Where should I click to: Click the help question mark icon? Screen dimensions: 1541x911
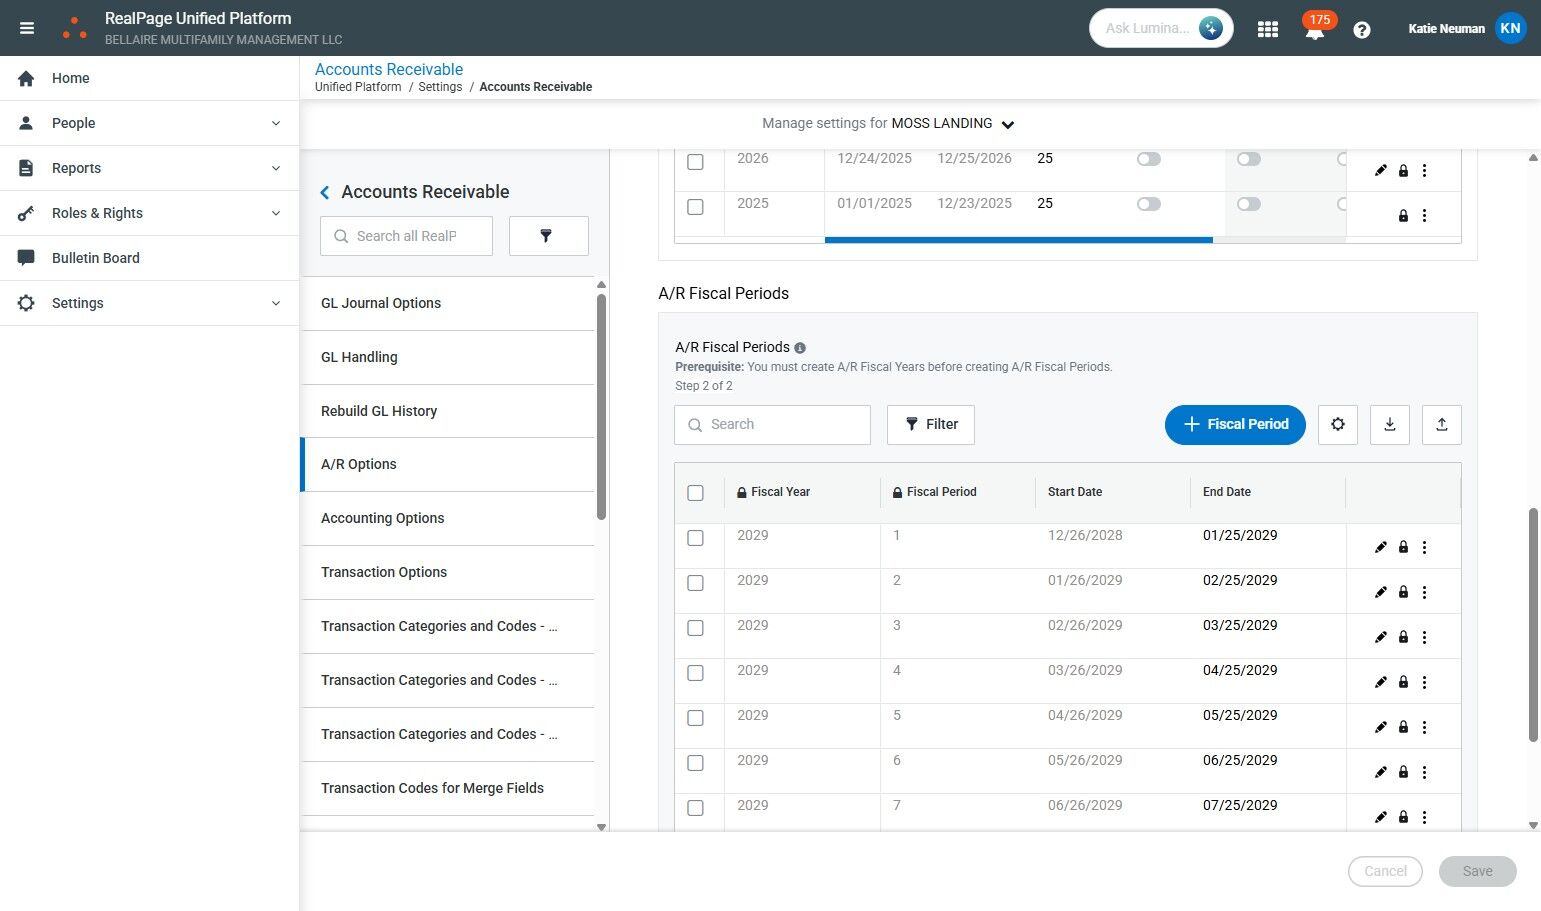coord(1361,30)
